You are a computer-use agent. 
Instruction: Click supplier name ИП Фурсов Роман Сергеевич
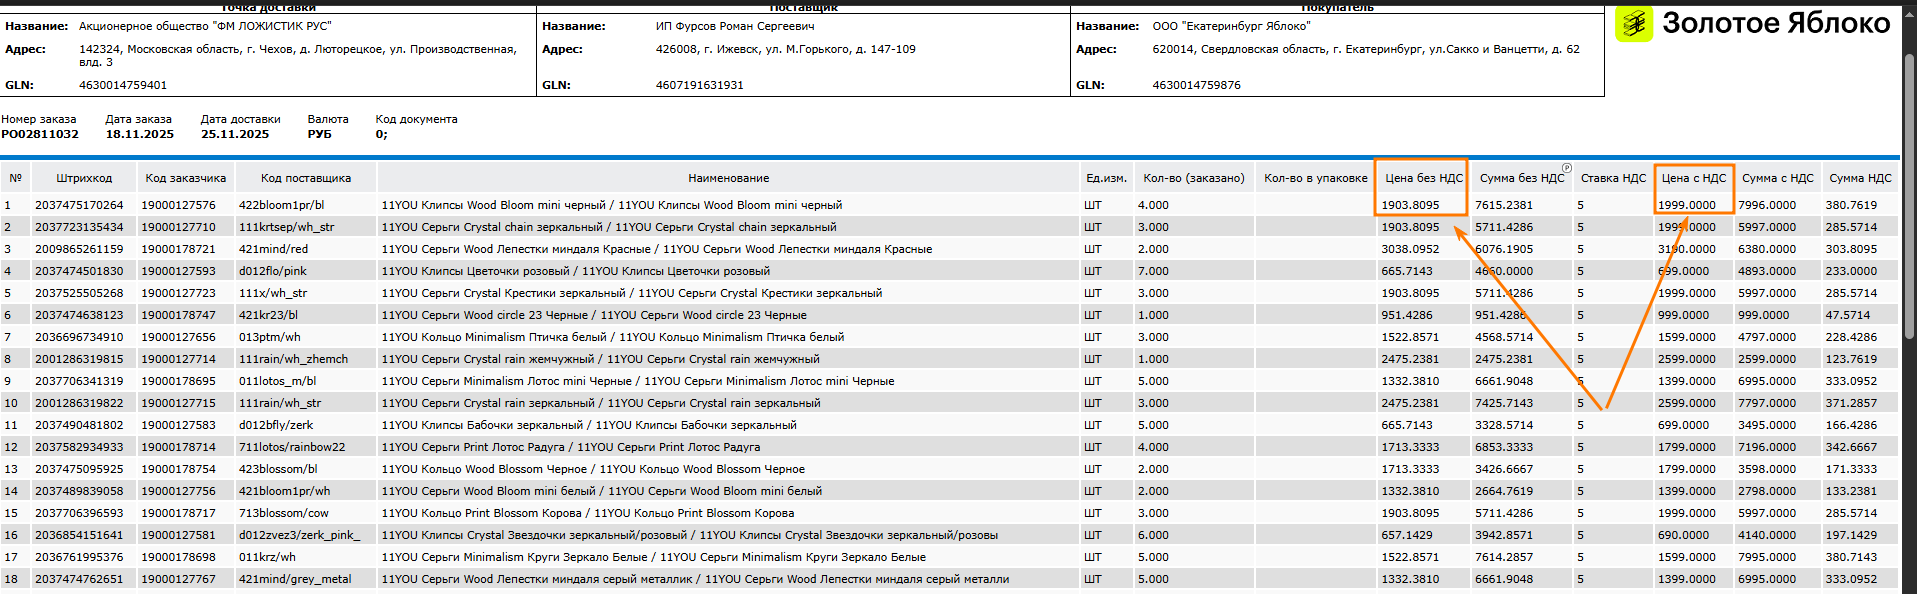click(x=735, y=26)
